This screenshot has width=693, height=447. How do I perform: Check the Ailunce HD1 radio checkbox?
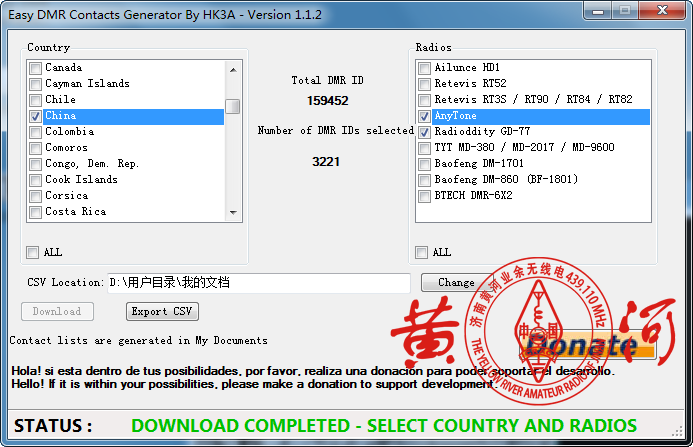tap(424, 68)
